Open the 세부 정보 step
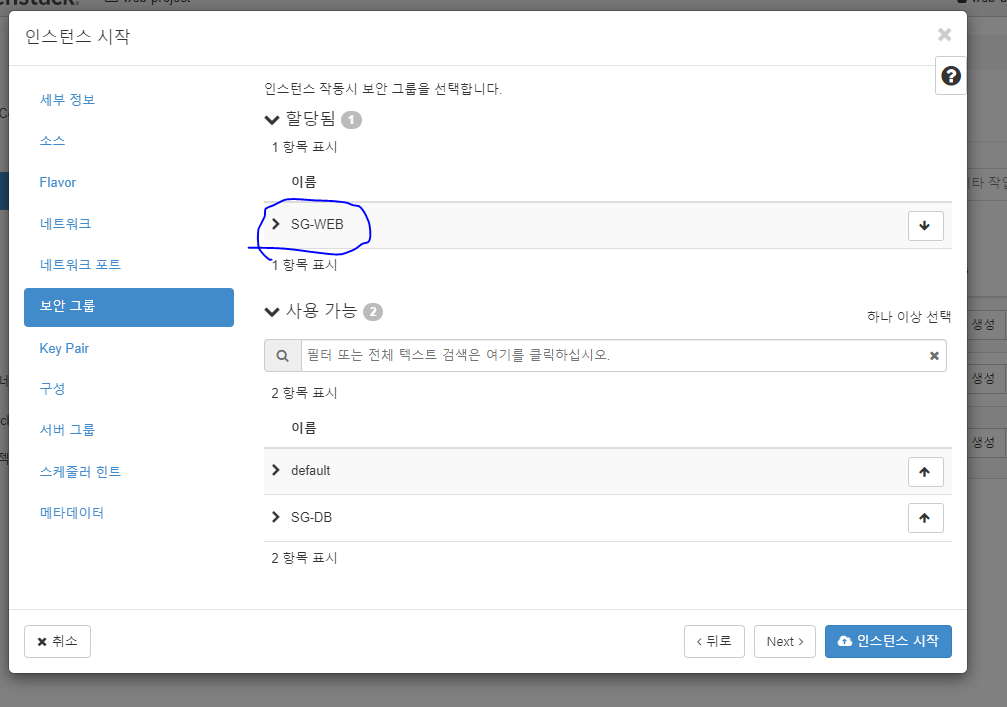Screen dimensions: 1007x707 67,100
